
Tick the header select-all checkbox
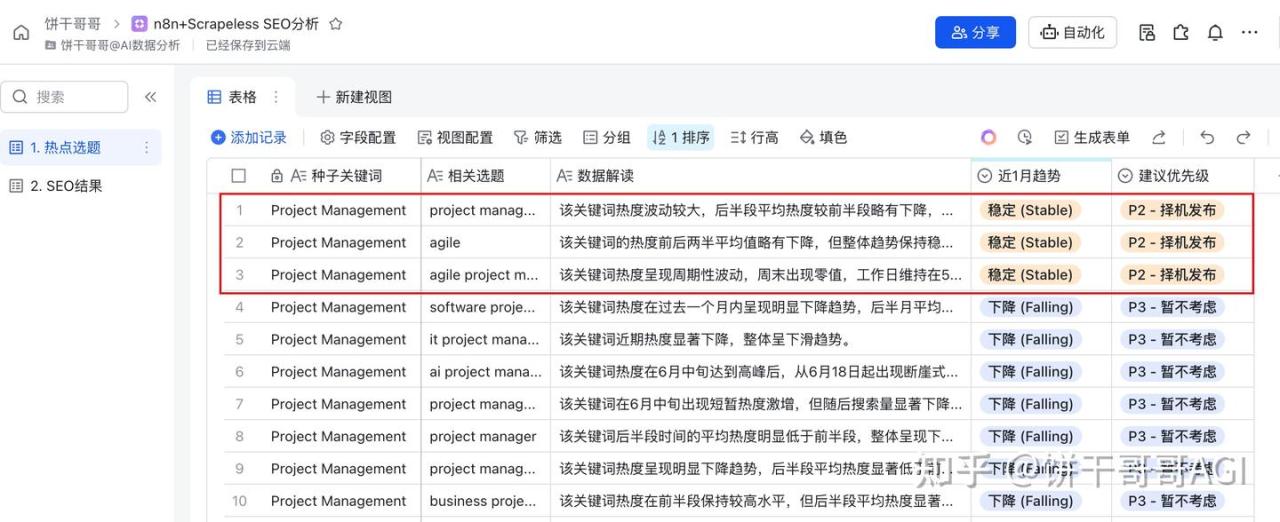238,176
